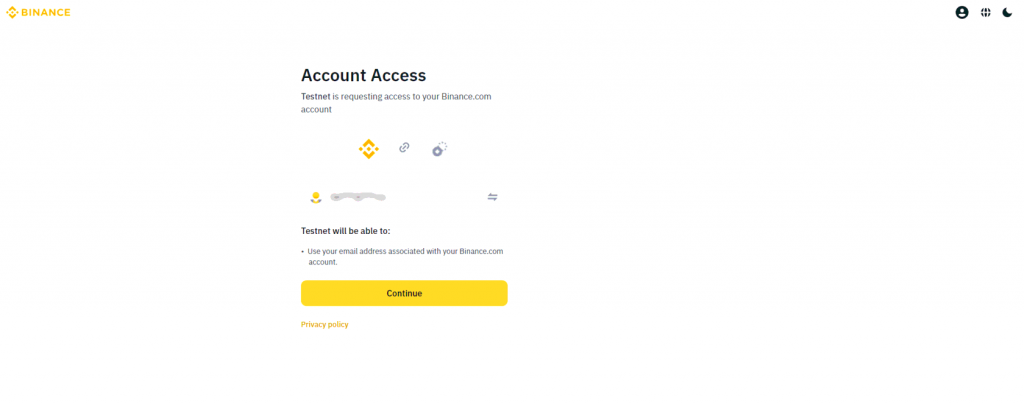This screenshot has height=404, width=1024.
Task: Open the language globe selector
Action: (985, 13)
